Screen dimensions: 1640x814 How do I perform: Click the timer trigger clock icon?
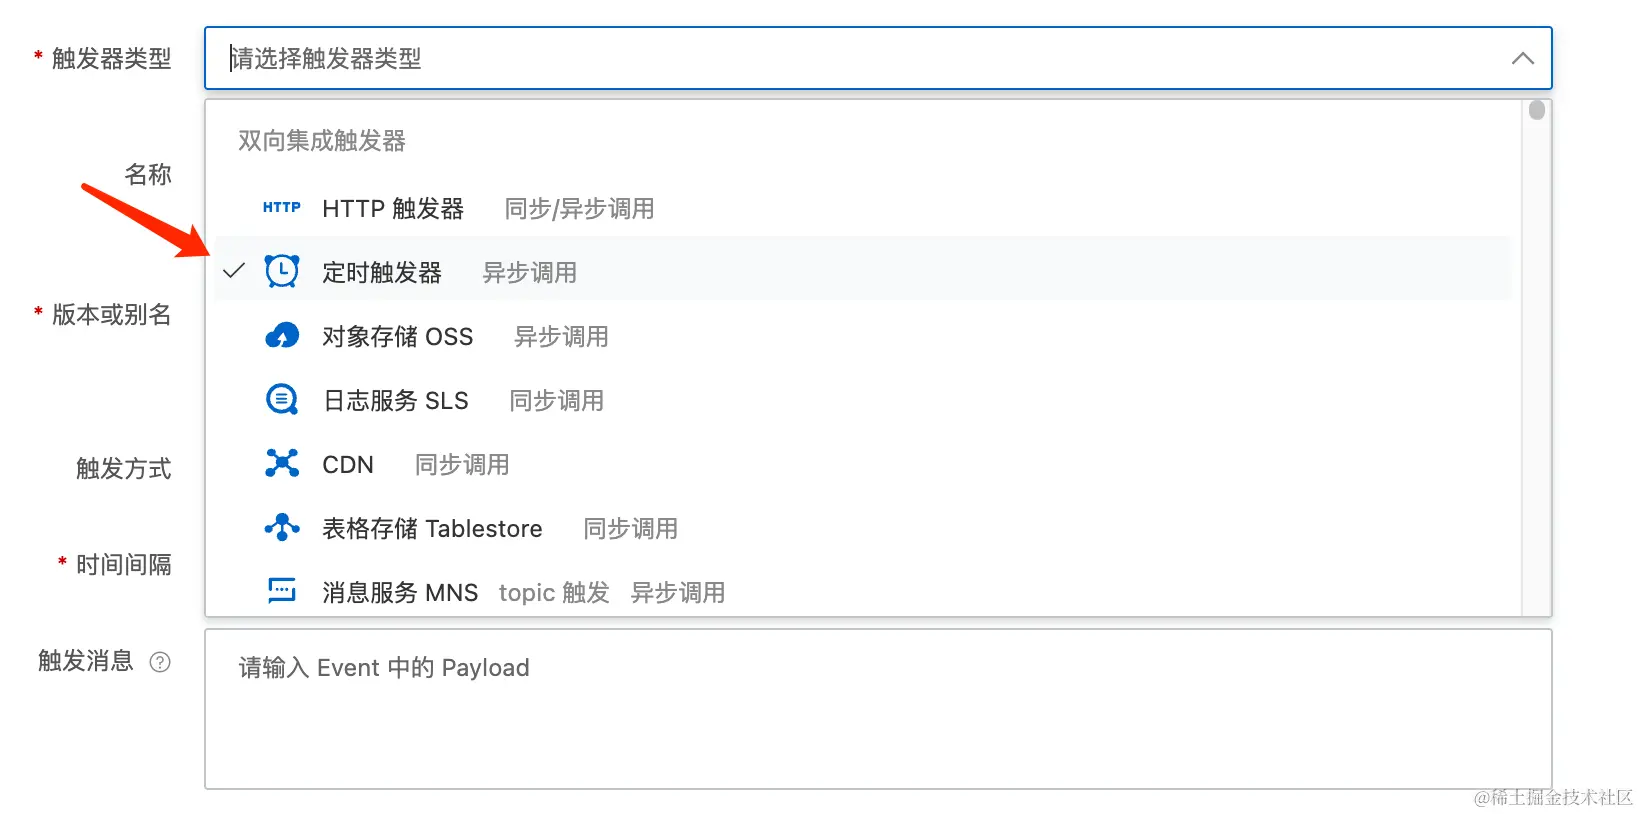[282, 271]
